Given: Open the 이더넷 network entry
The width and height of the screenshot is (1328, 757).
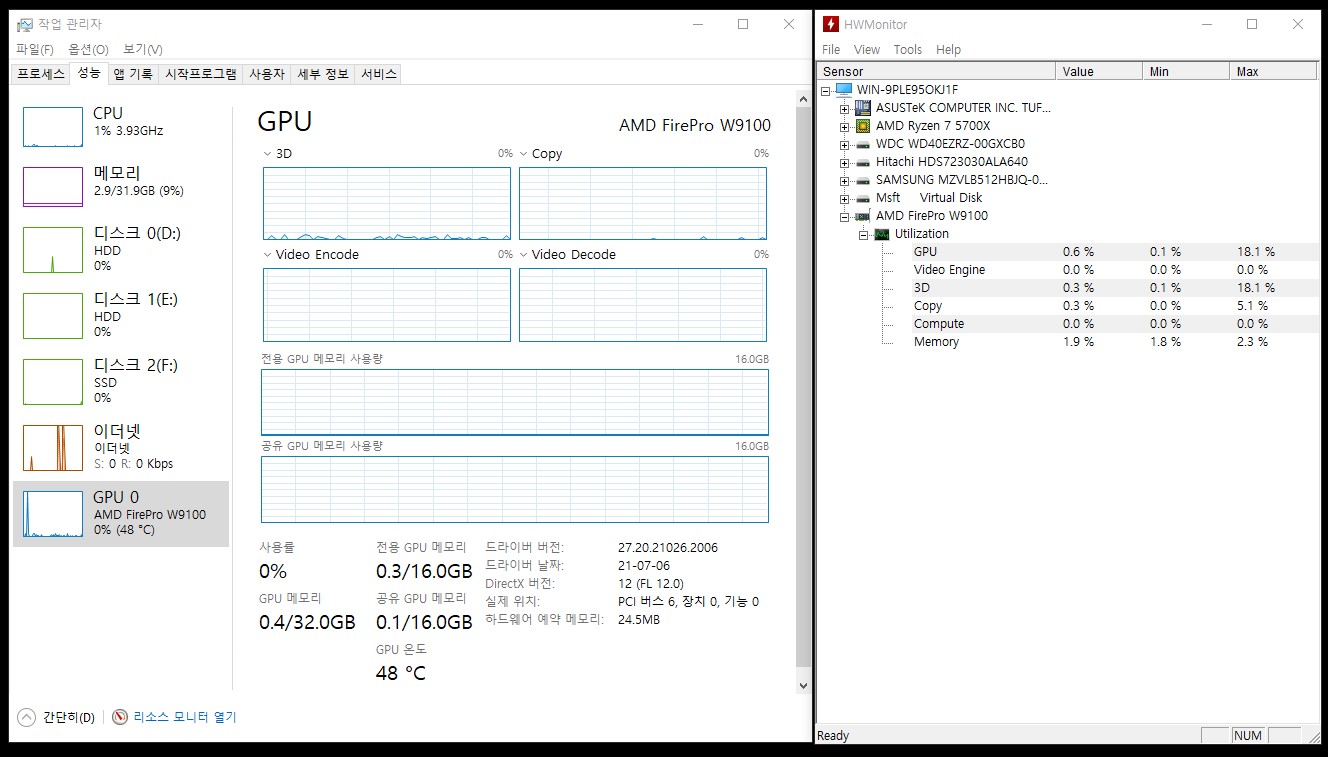Looking at the screenshot, I should (x=120, y=447).
